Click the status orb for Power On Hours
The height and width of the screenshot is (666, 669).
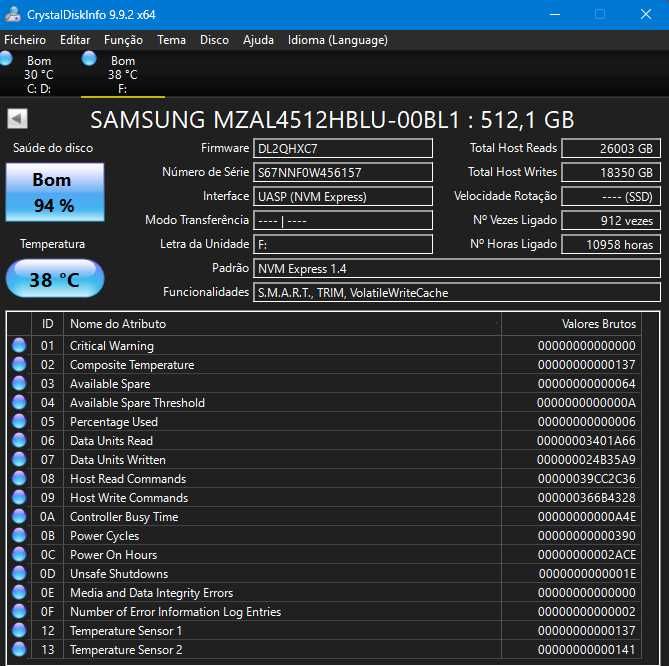point(19,554)
